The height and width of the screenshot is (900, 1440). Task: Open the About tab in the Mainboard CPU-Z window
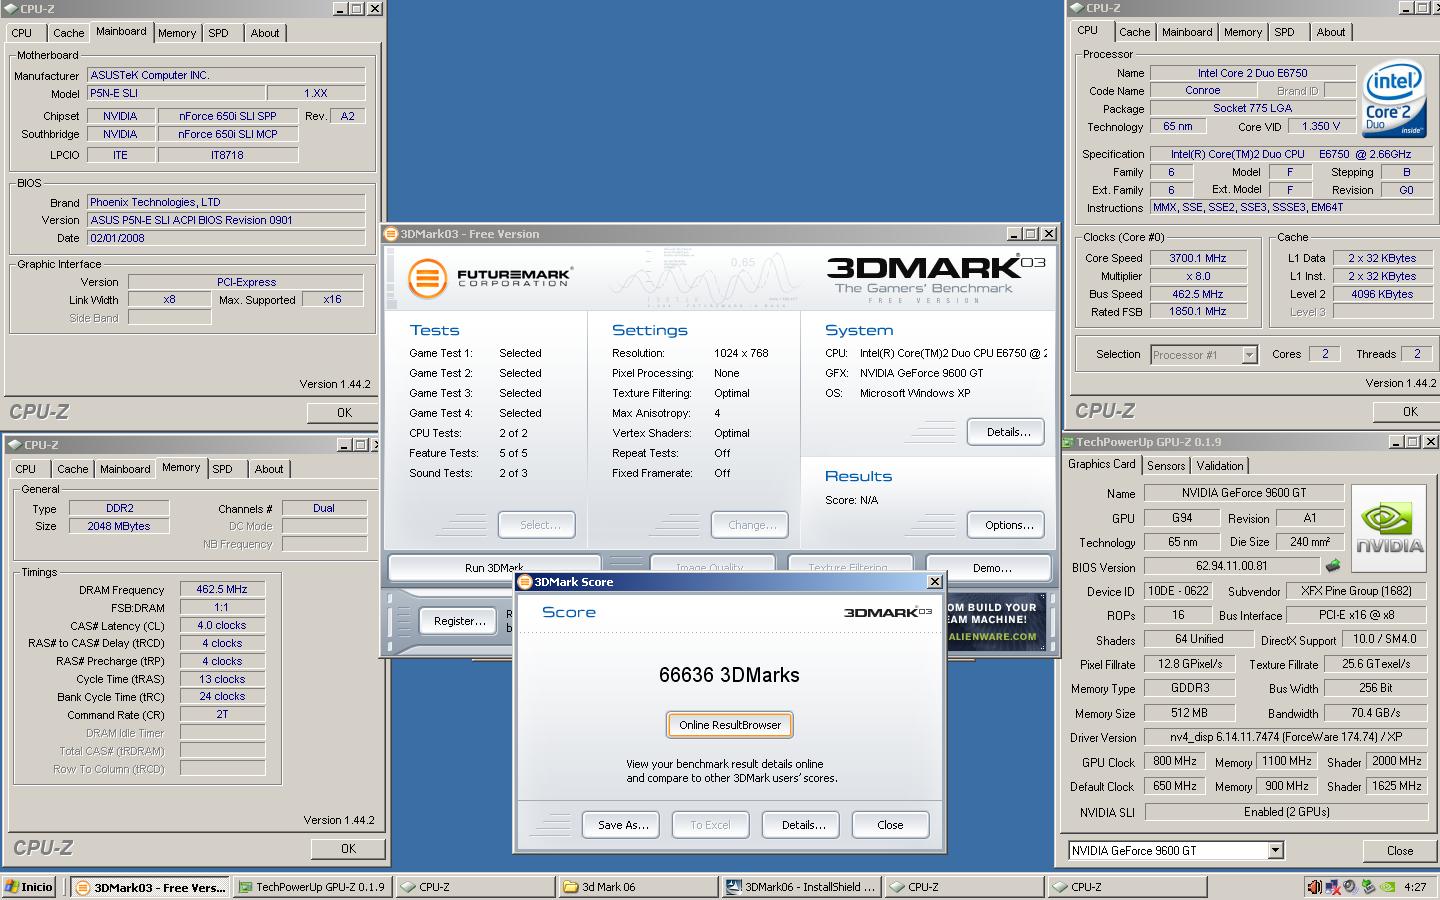[x=265, y=33]
